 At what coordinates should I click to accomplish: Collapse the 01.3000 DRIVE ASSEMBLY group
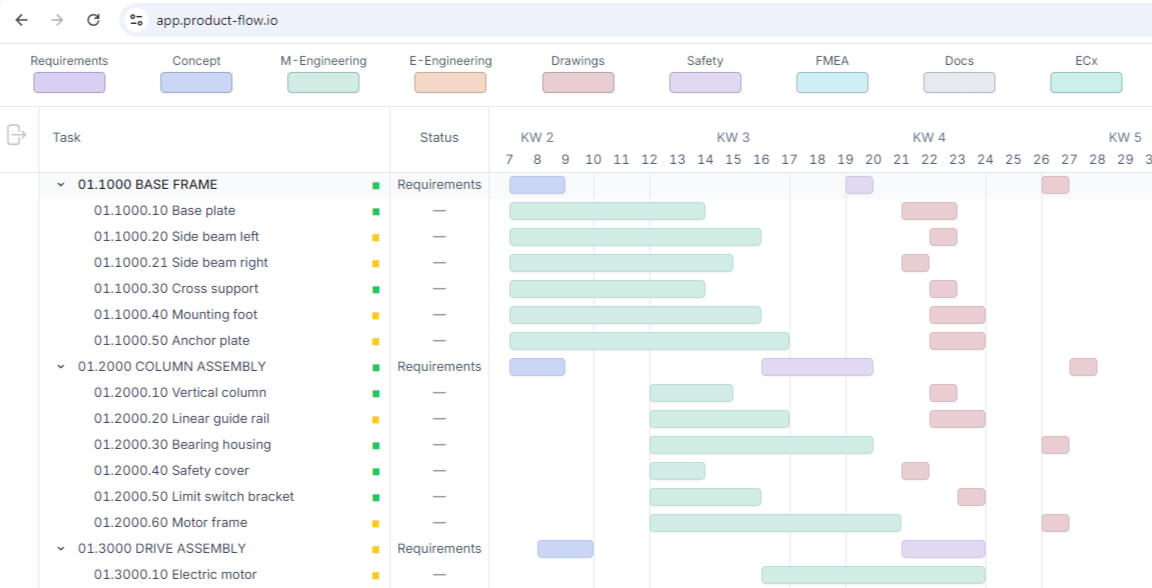pos(61,549)
